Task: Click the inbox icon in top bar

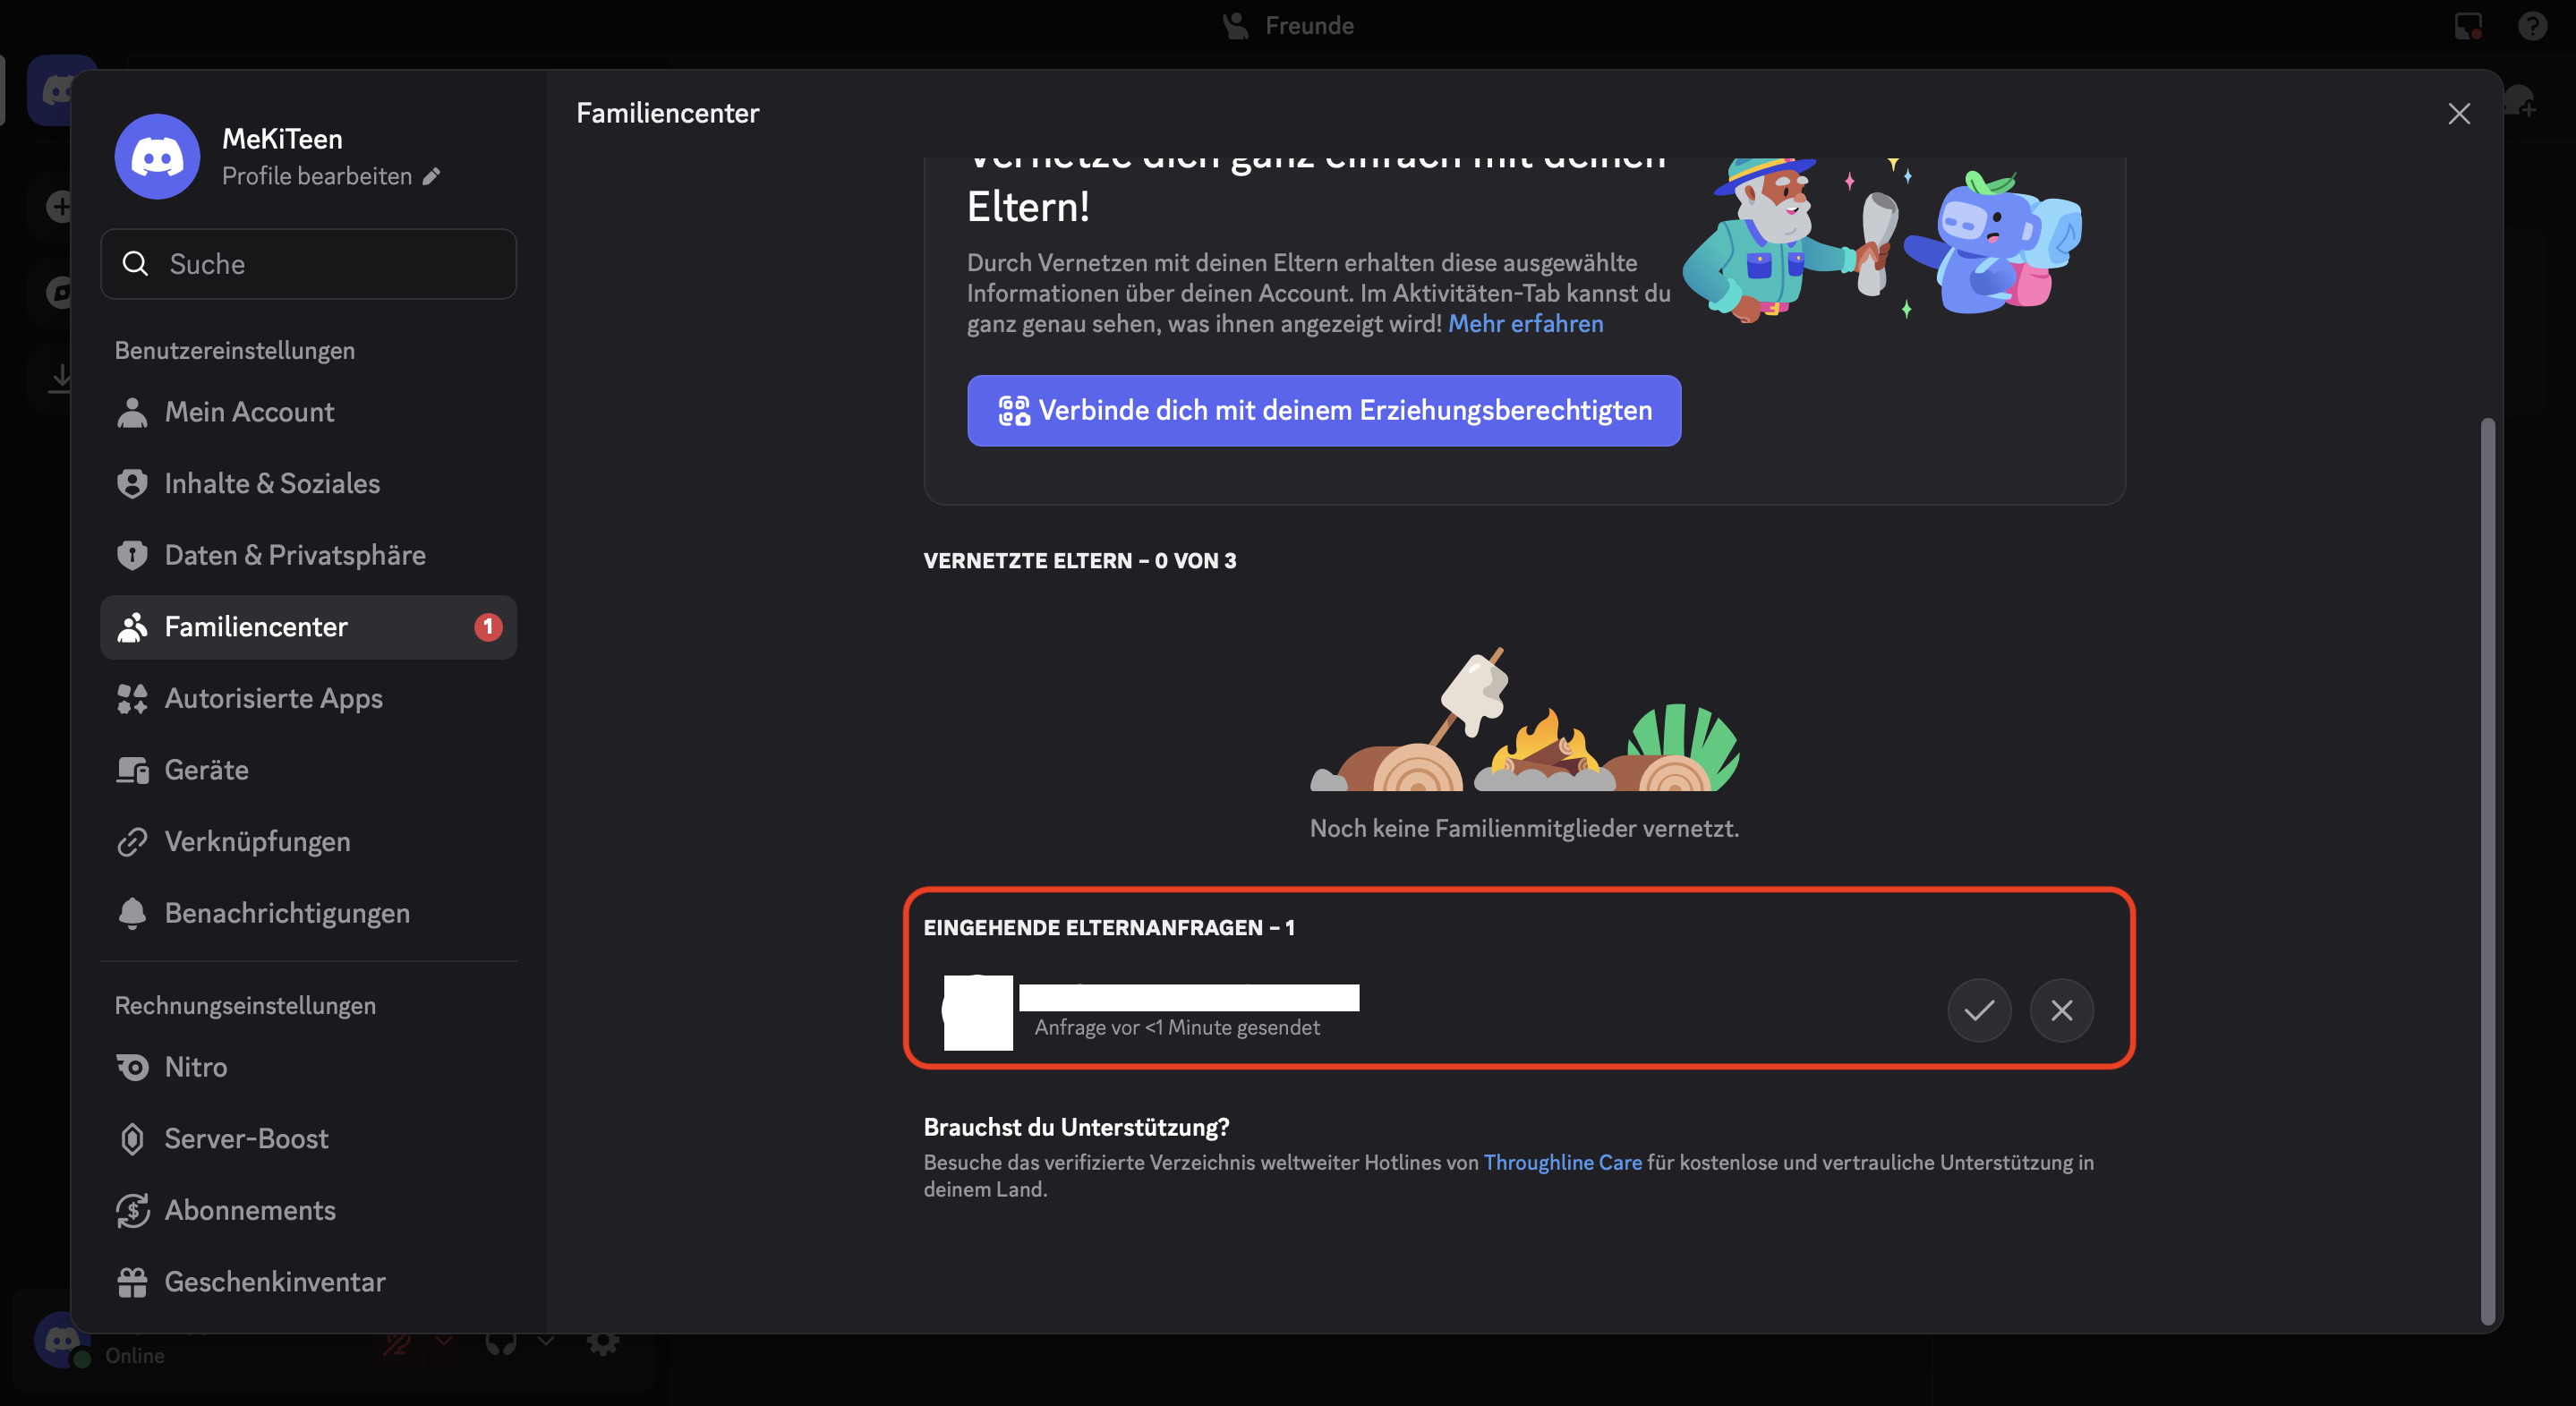Action: click(x=2467, y=26)
